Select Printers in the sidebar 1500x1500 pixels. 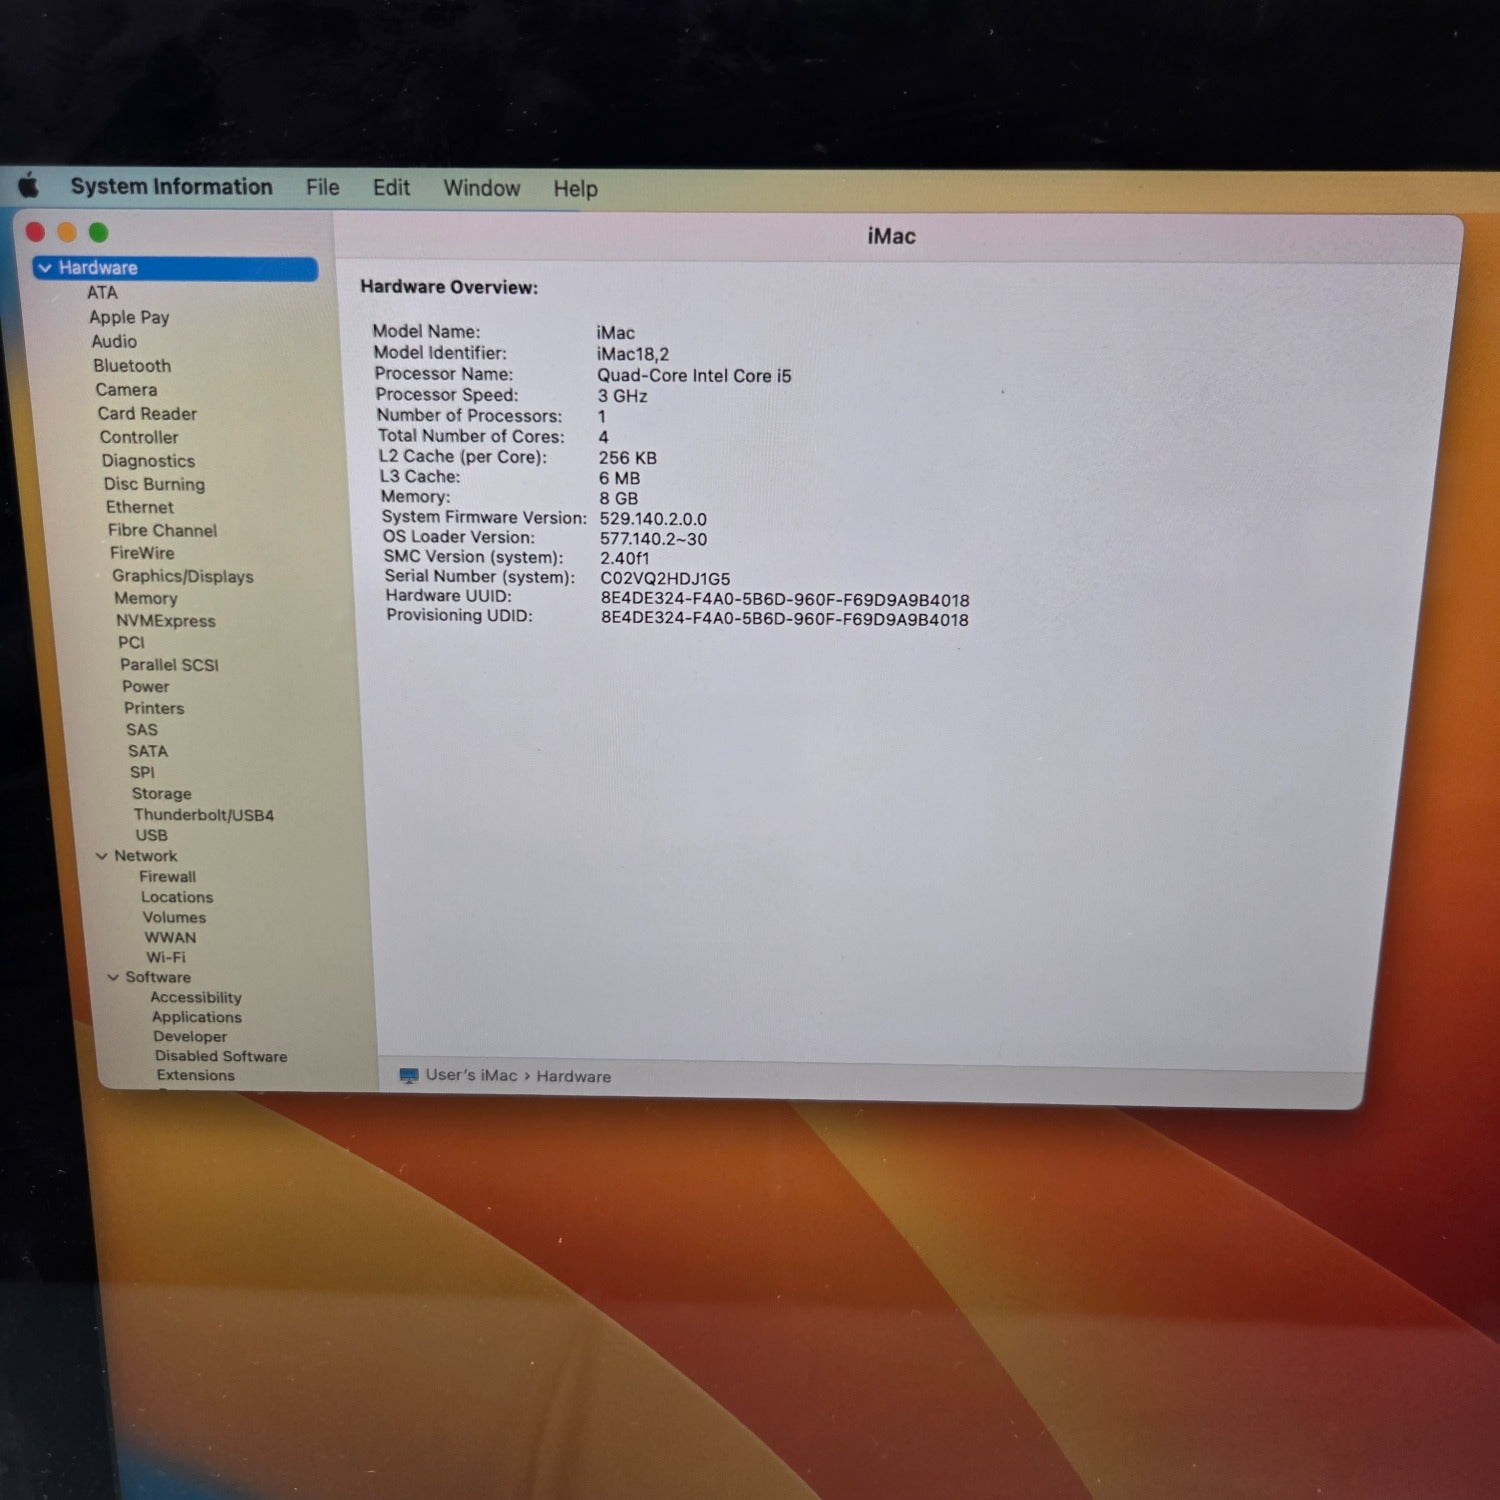point(154,708)
